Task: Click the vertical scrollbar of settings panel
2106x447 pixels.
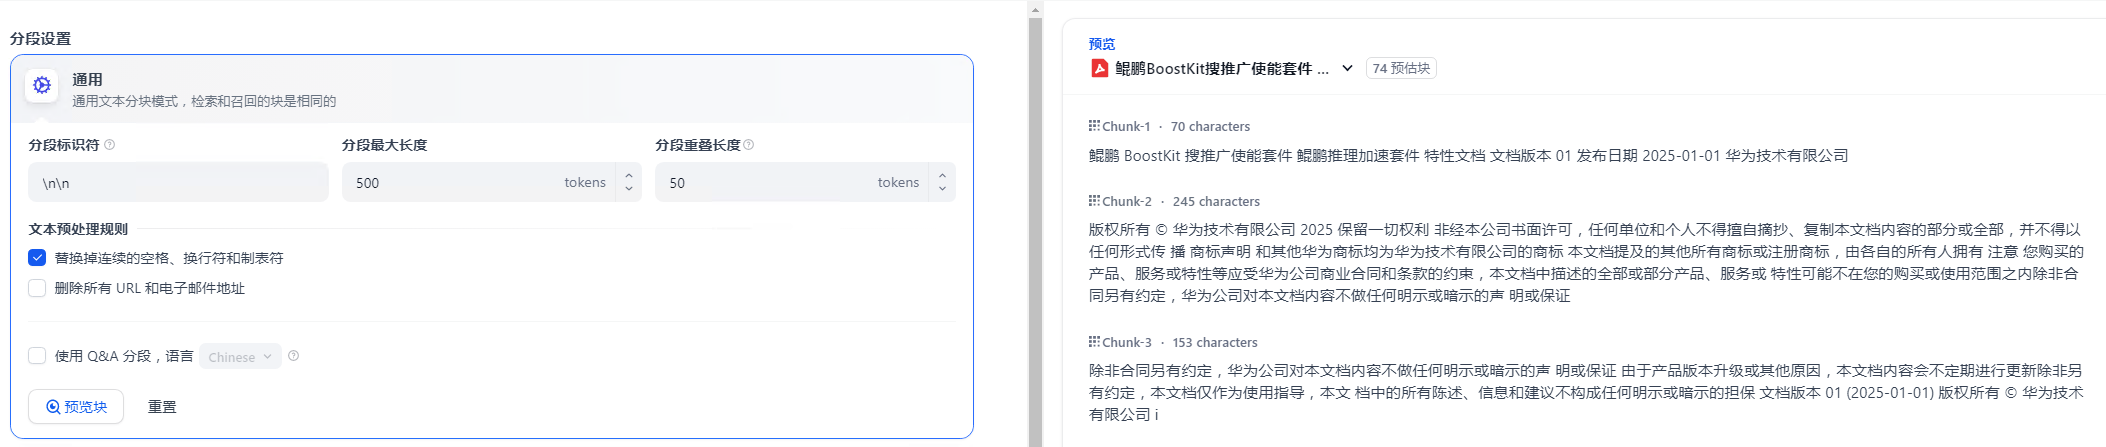Action: coord(1035,230)
